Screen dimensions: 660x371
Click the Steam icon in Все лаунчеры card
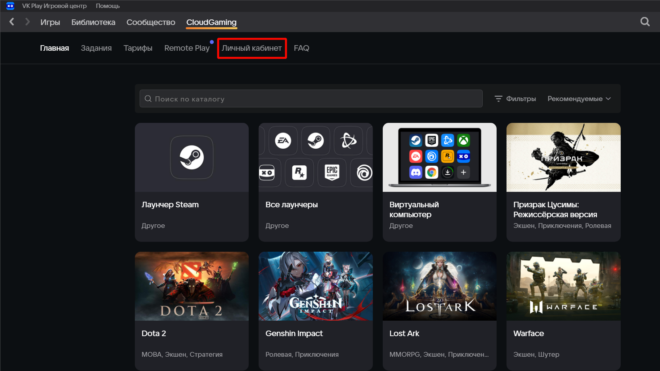[315, 141]
